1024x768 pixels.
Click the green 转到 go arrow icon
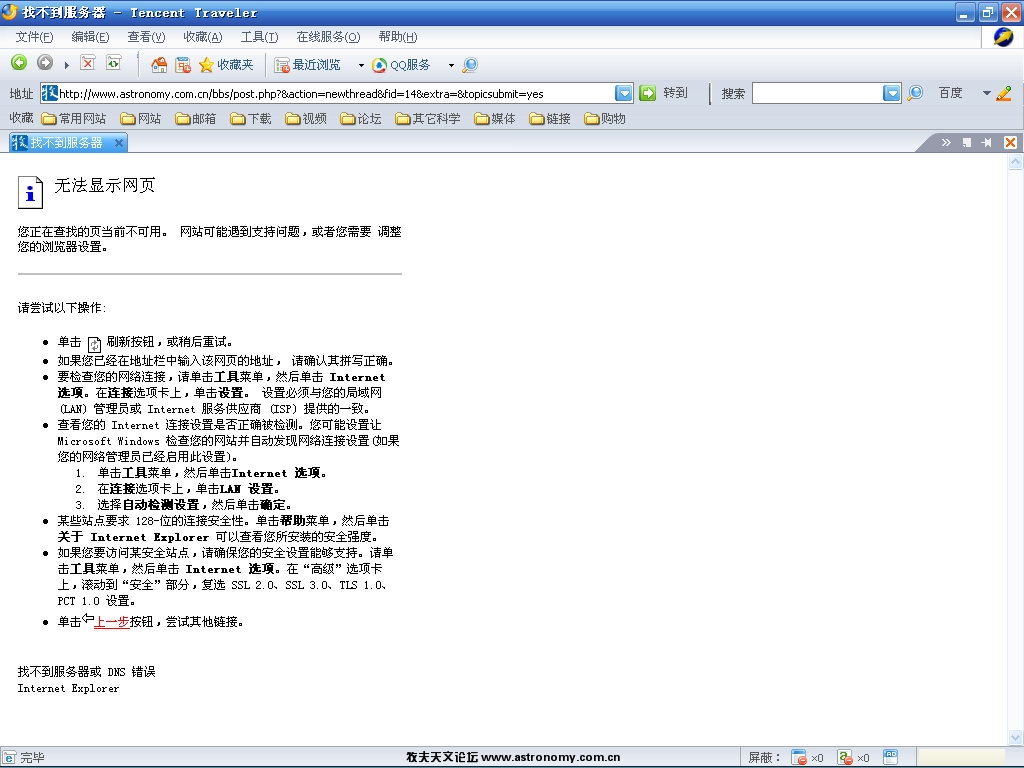[x=648, y=93]
